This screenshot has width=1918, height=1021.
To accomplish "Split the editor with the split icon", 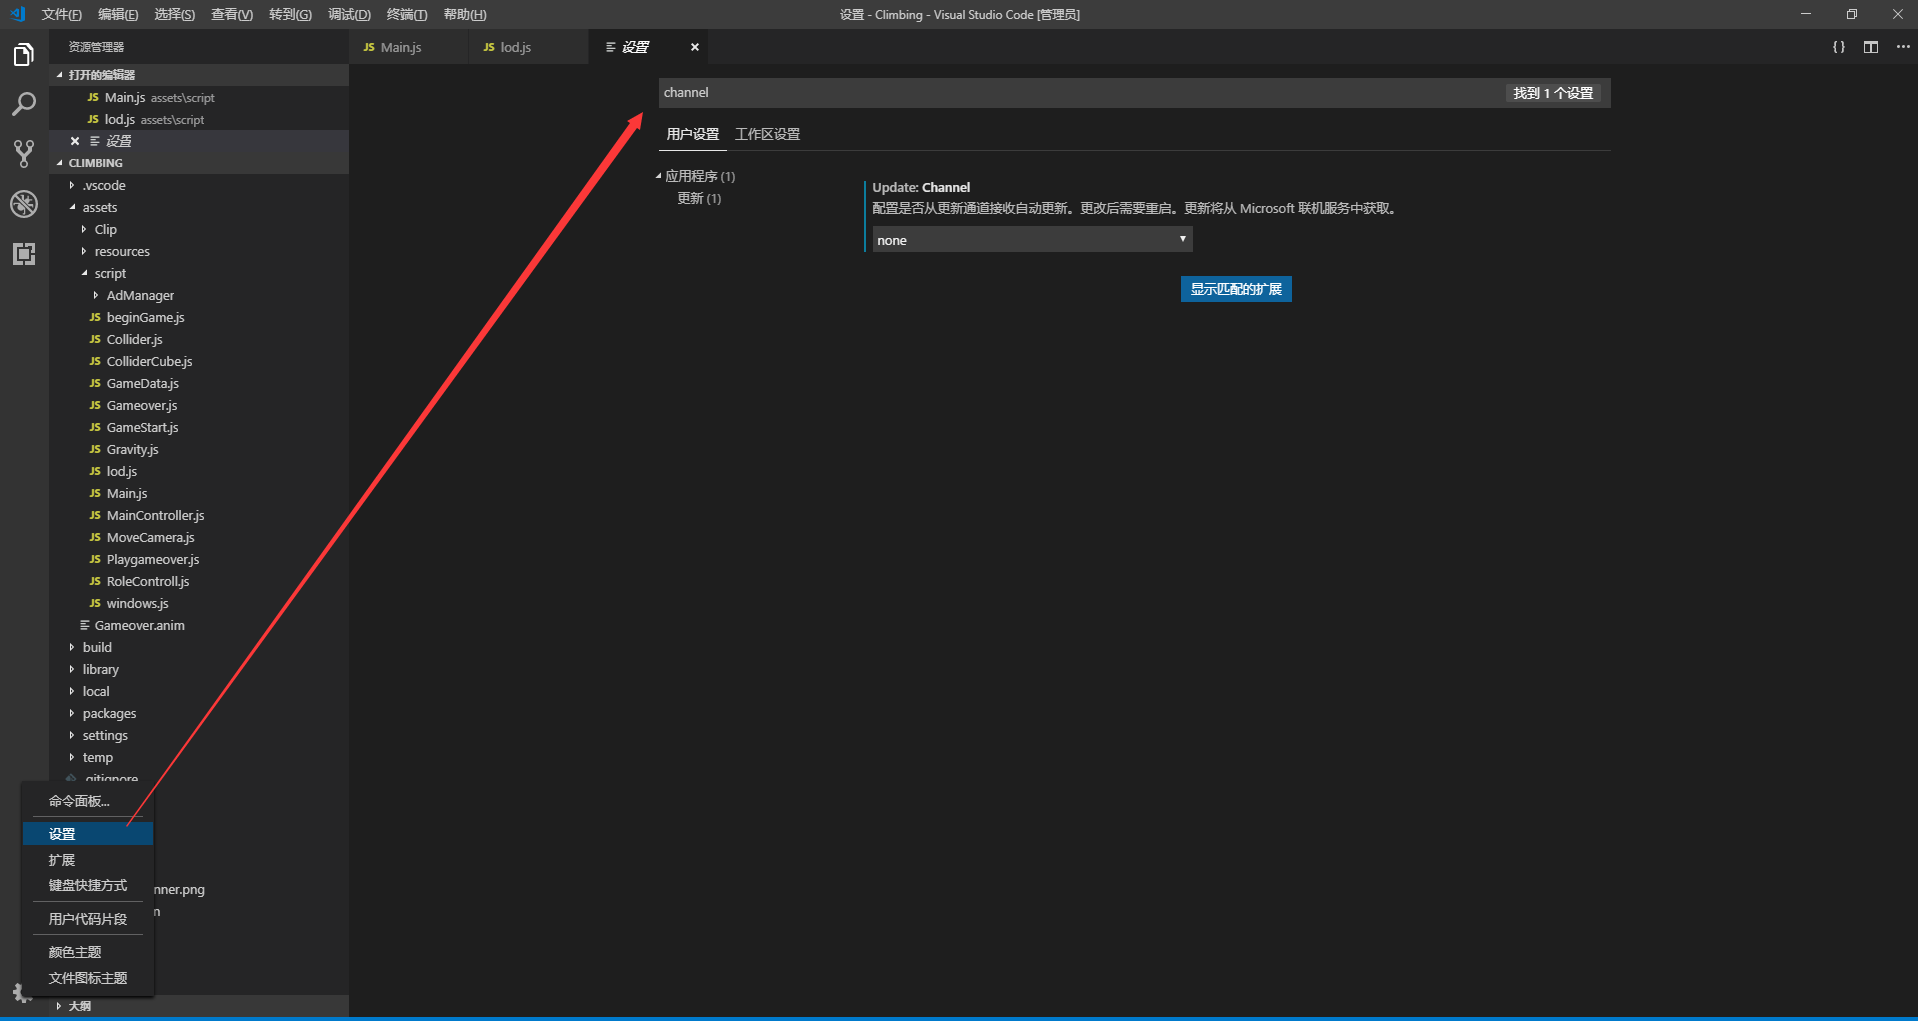I will (x=1871, y=46).
